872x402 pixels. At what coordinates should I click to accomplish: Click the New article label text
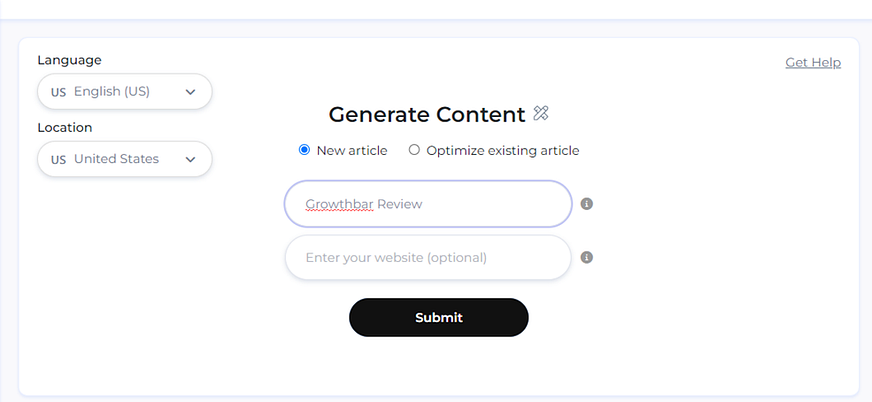[354, 151]
